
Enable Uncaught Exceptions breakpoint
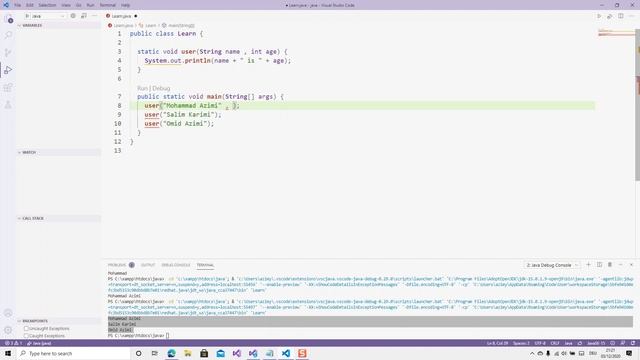[x=26, y=329]
